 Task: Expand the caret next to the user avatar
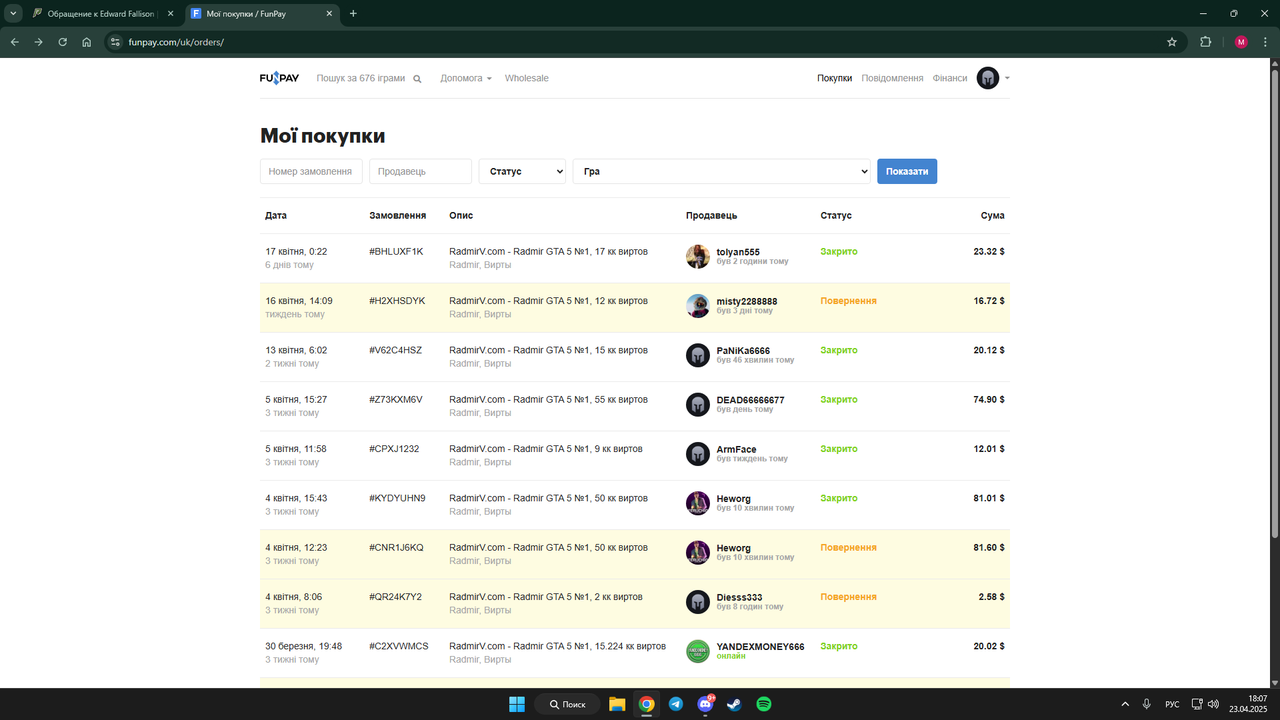click(x=1007, y=78)
